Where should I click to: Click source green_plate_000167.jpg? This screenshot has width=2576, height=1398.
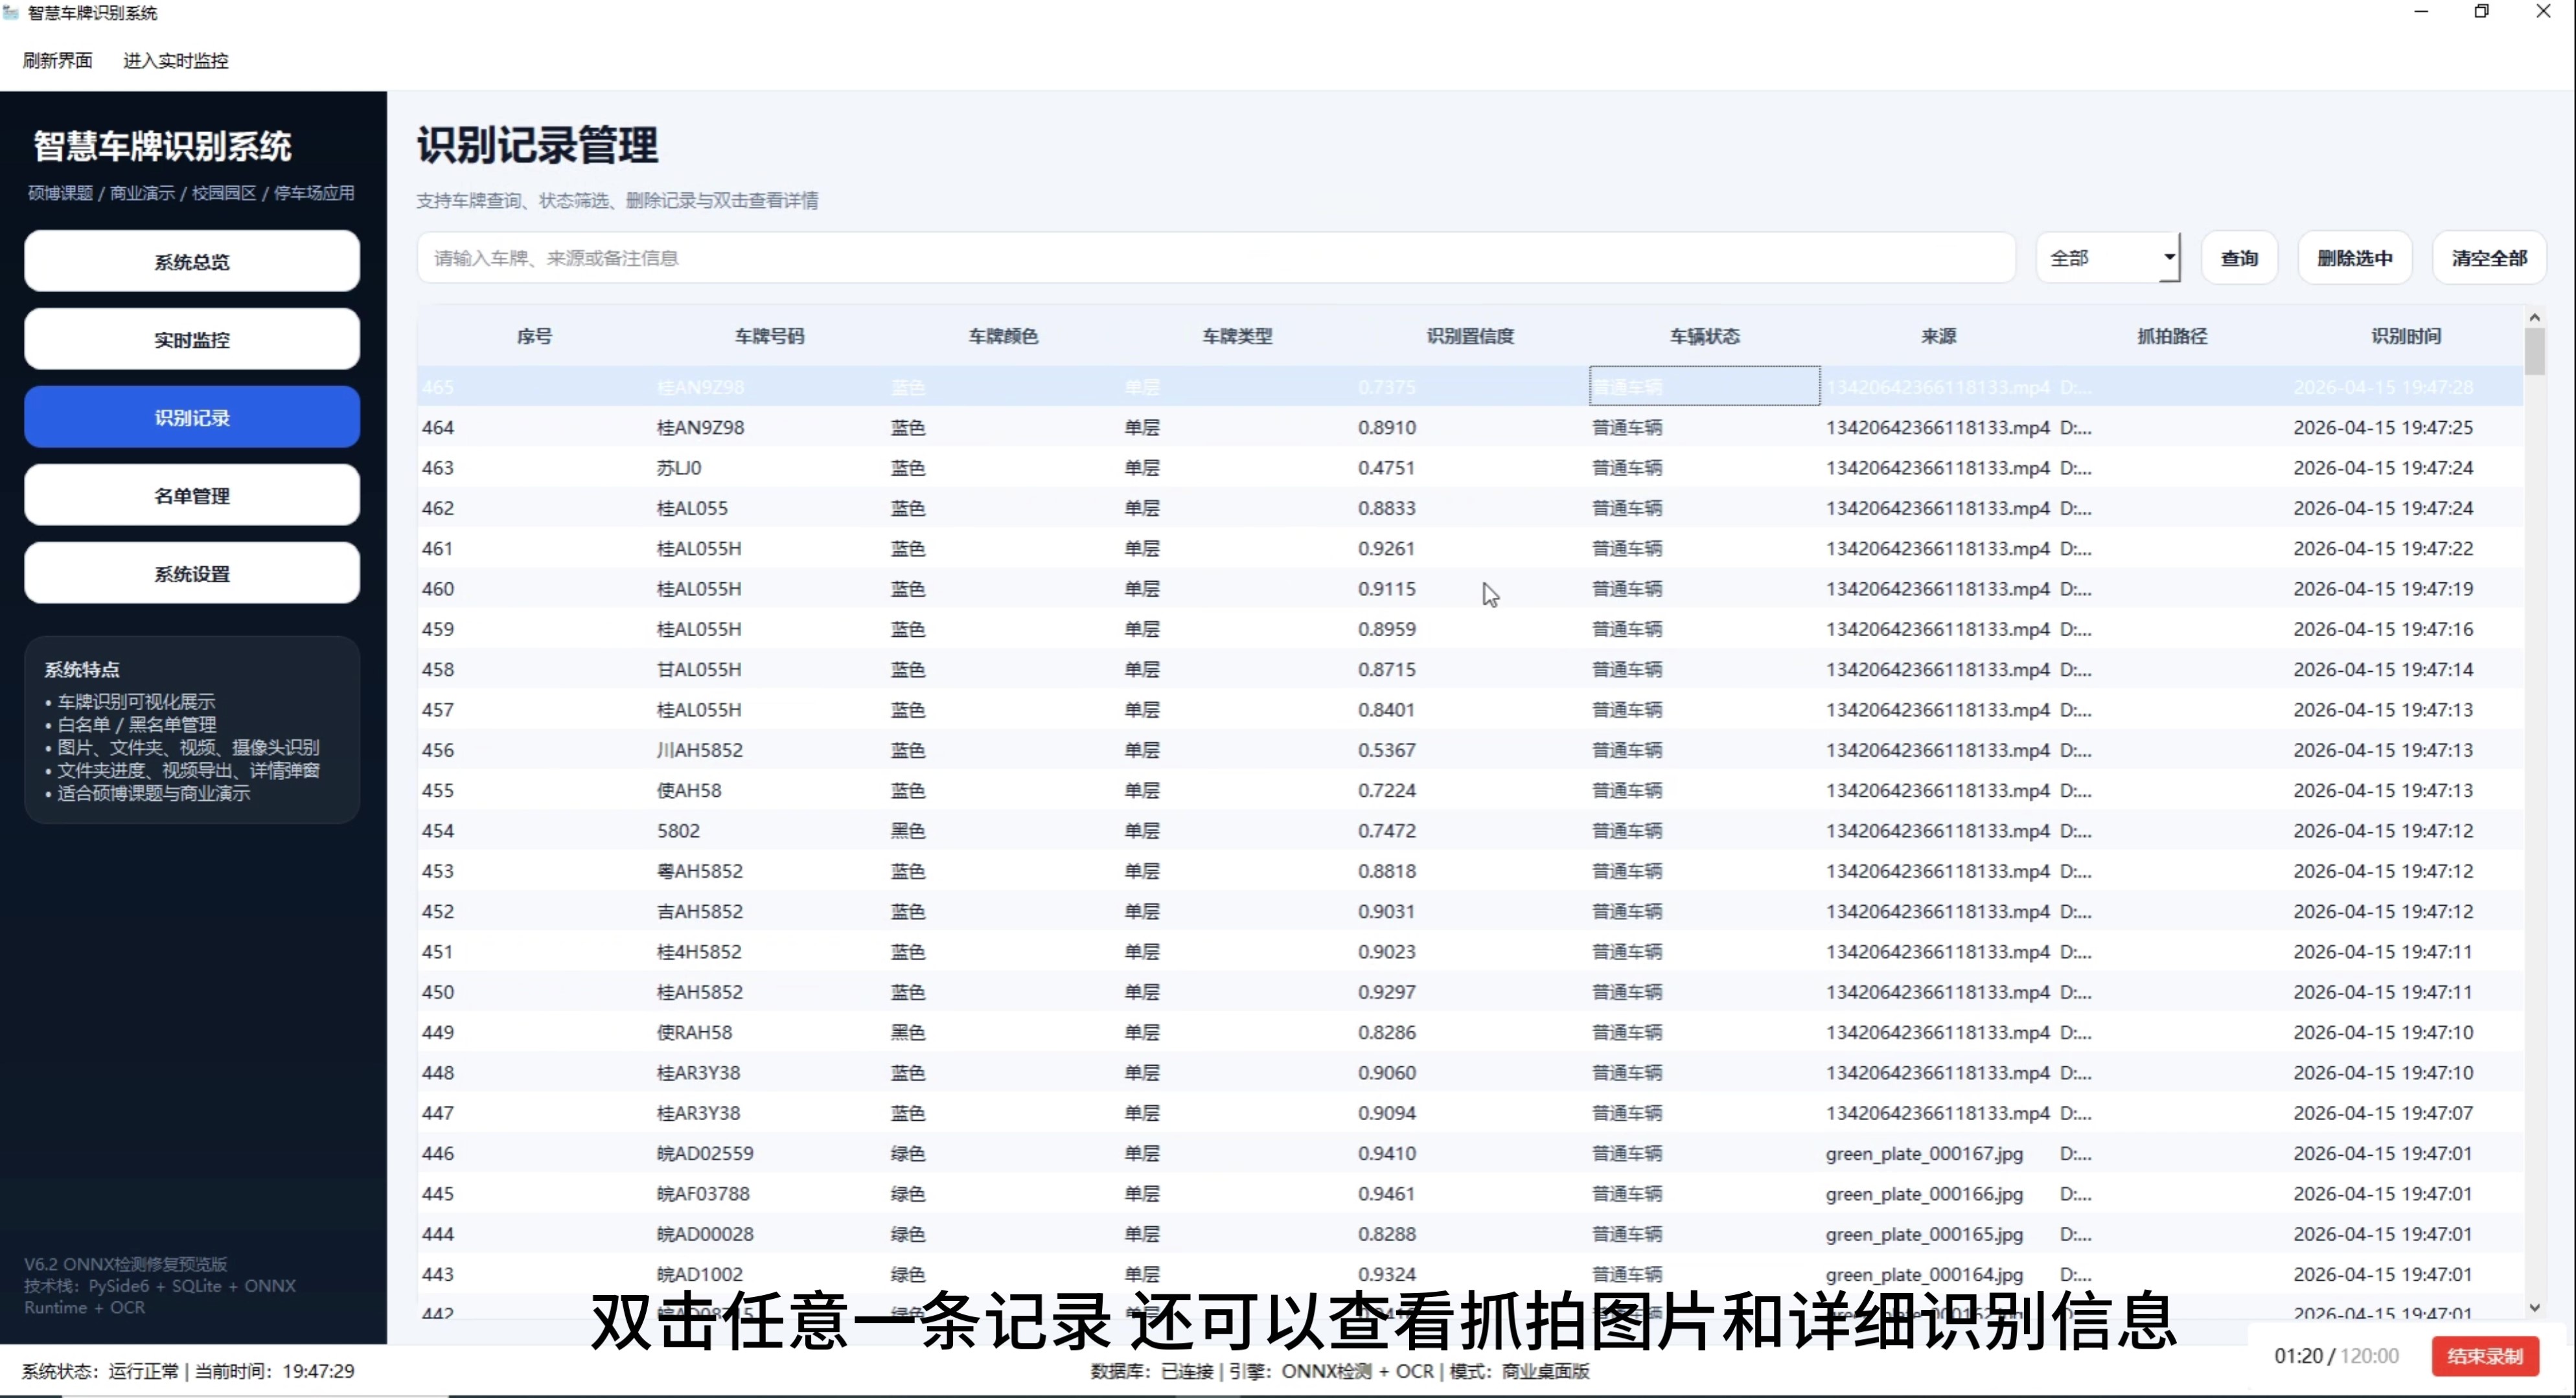click(x=1924, y=1154)
